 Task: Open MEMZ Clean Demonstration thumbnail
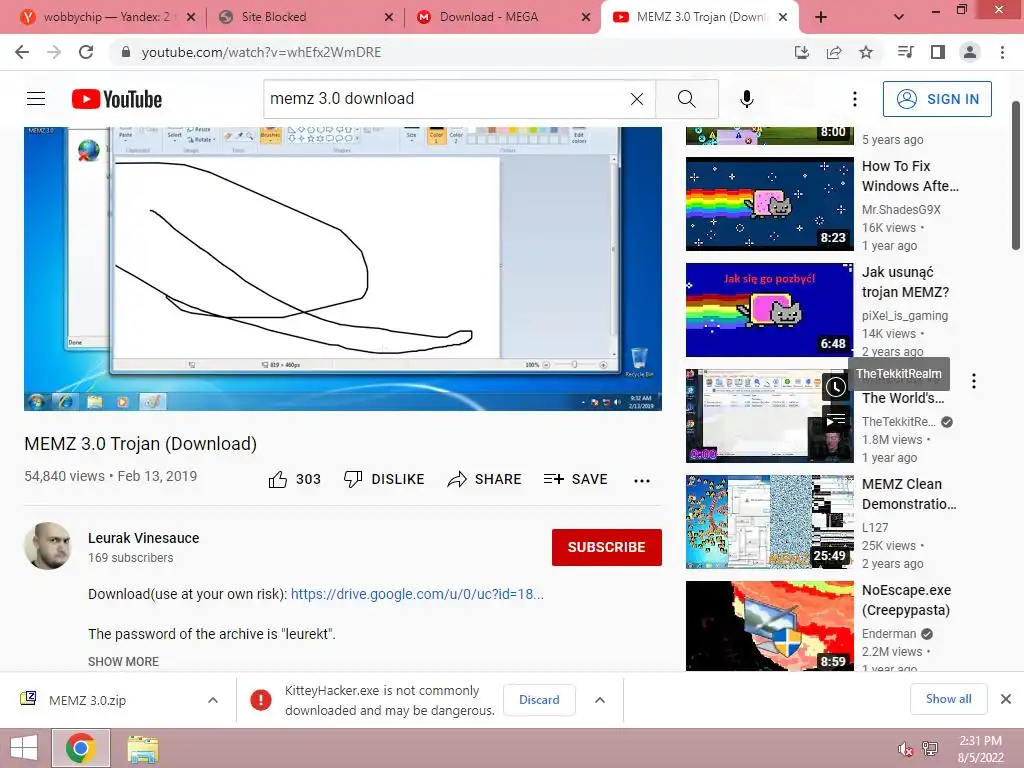click(769, 522)
